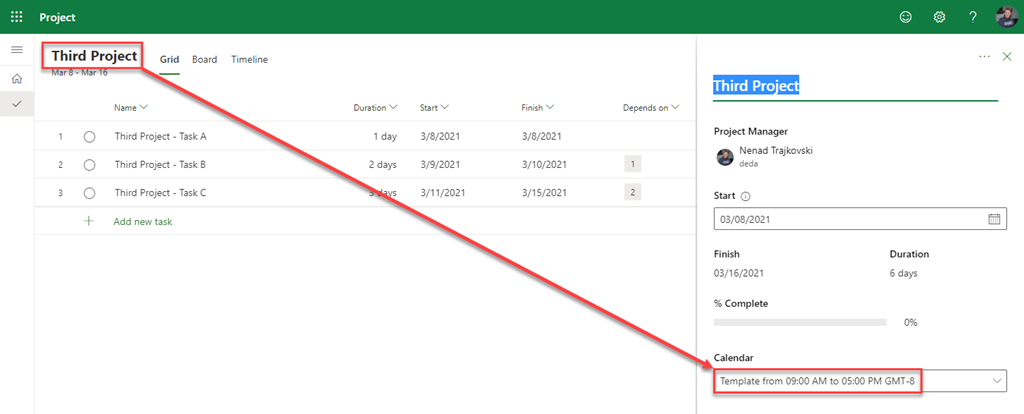The image size is (1024, 414).
Task: Click the % Complete progress bar
Action: pos(799,322)
